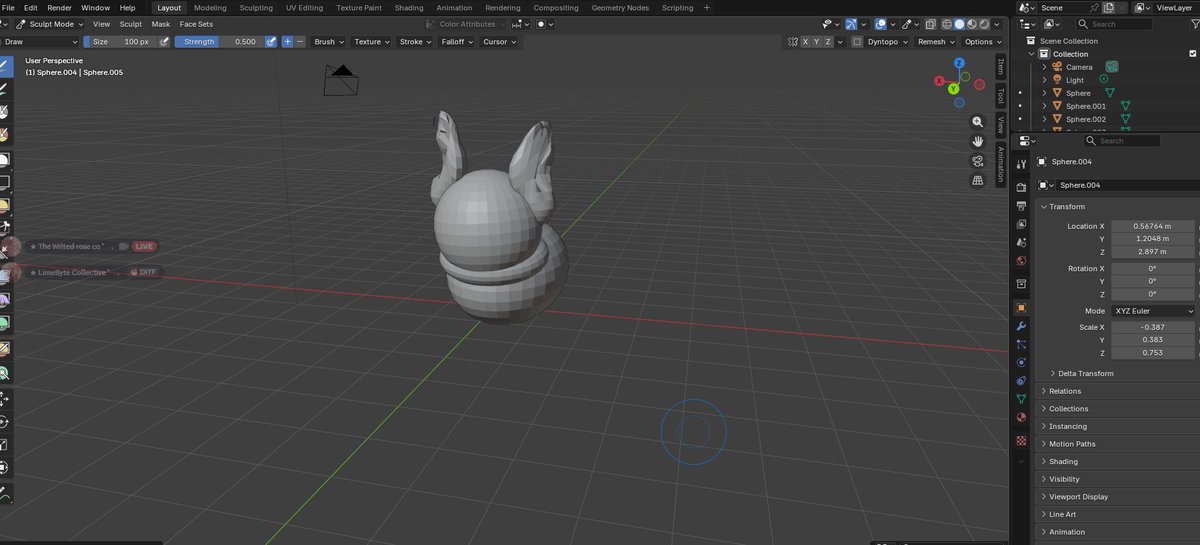Open the Output properties tab icon

point(1021,205)
